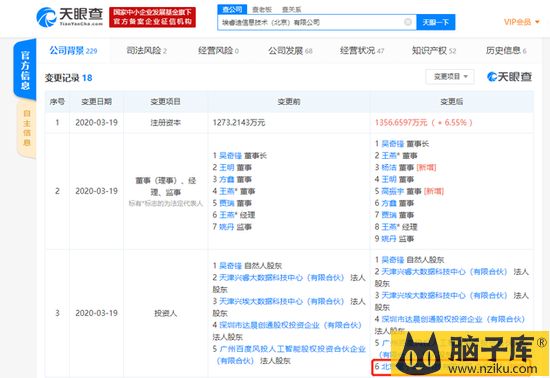Switch to the 经营风险 tab
Viewport: 550px width, 378px height.
218,51
